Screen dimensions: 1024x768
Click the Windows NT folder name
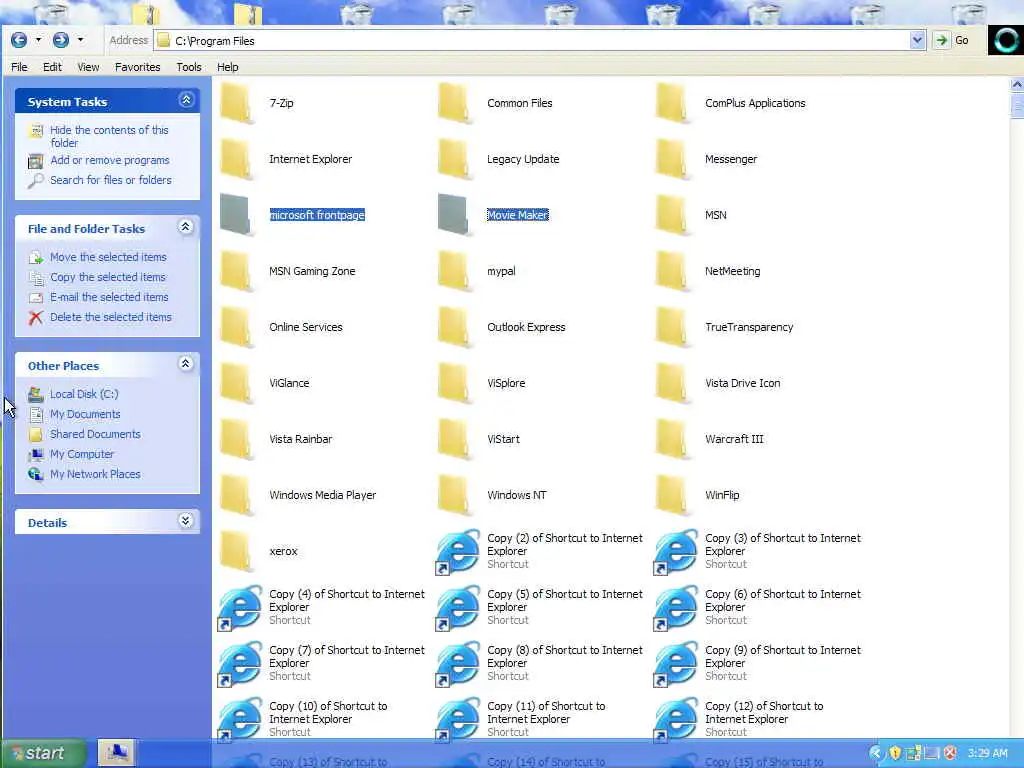click(x=517, y=495)
